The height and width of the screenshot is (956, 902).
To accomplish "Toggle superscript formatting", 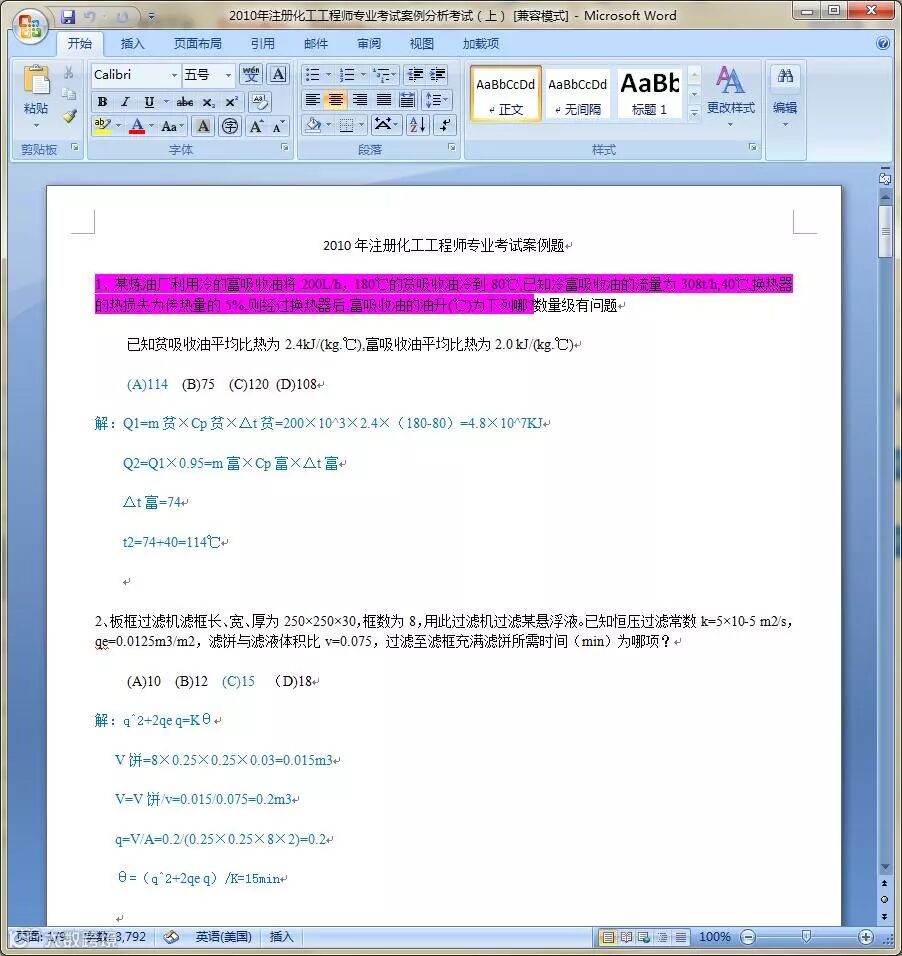I will (232, 102).
